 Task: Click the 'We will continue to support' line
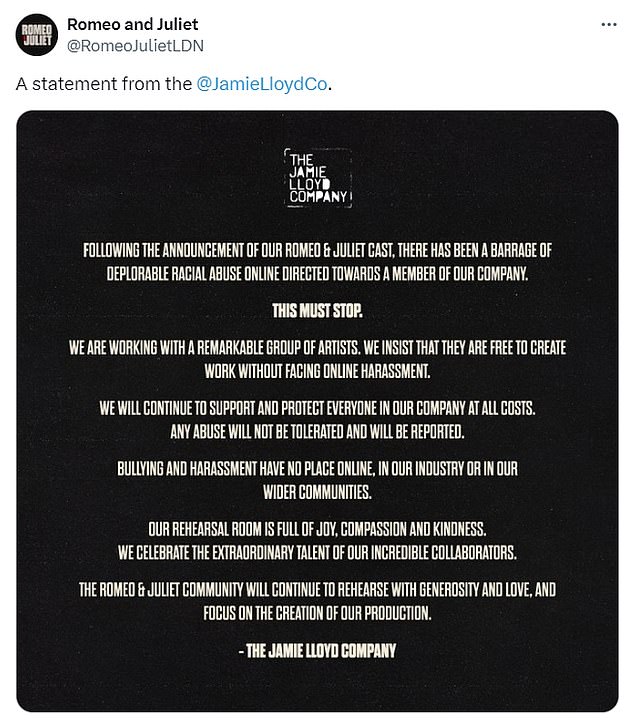pyautogui.click(x=317, y=409)
